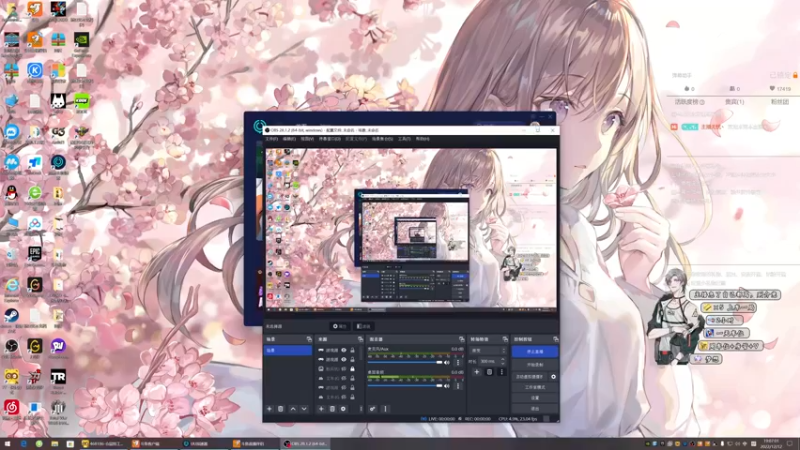Select highlighted scene in Scenes list

[288, 351]
